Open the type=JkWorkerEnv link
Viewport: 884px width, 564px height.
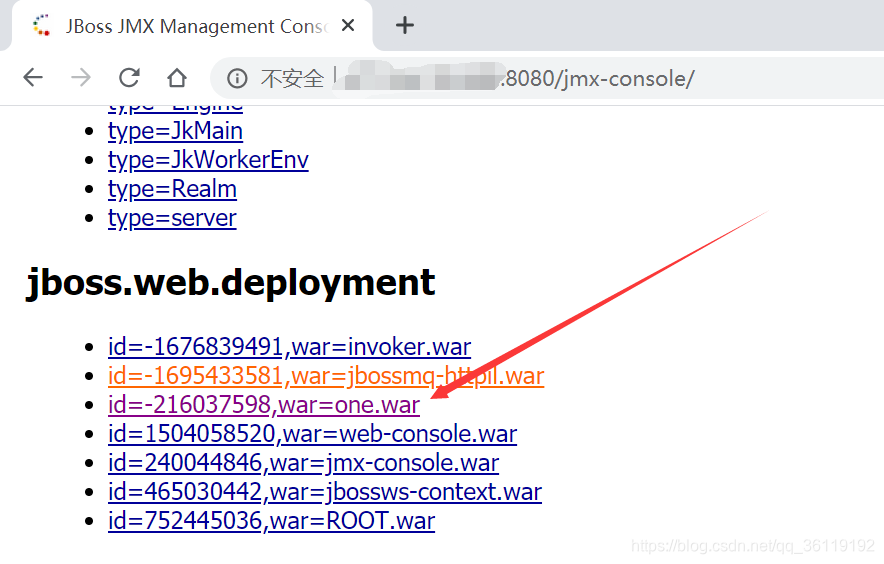point(208,160)
